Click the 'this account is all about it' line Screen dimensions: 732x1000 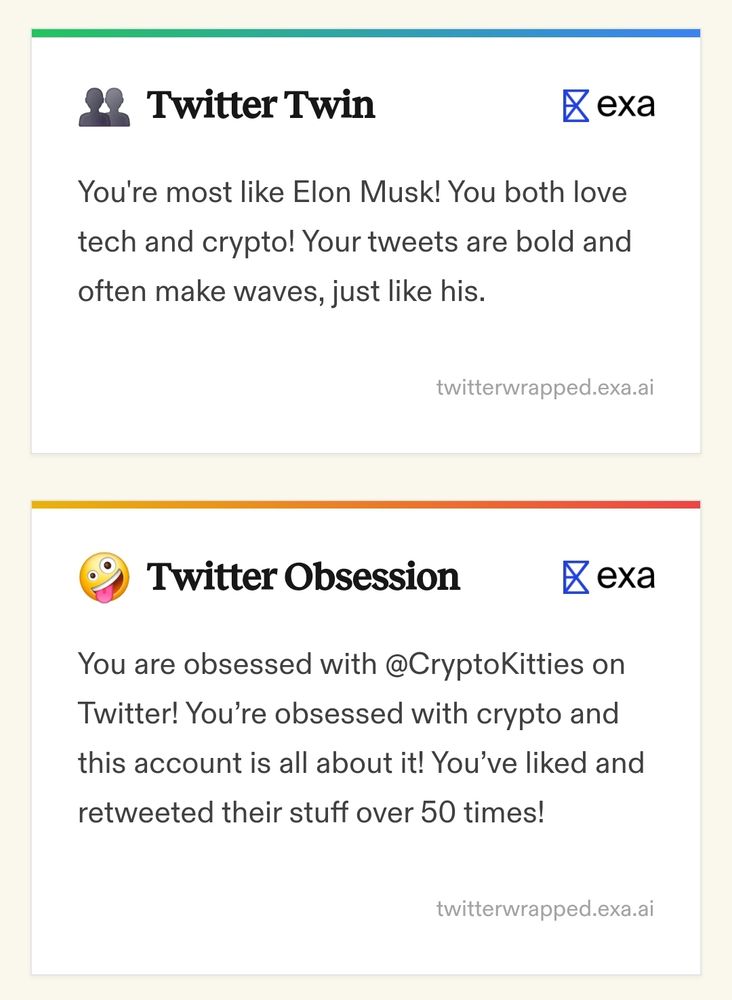point(361,763)
